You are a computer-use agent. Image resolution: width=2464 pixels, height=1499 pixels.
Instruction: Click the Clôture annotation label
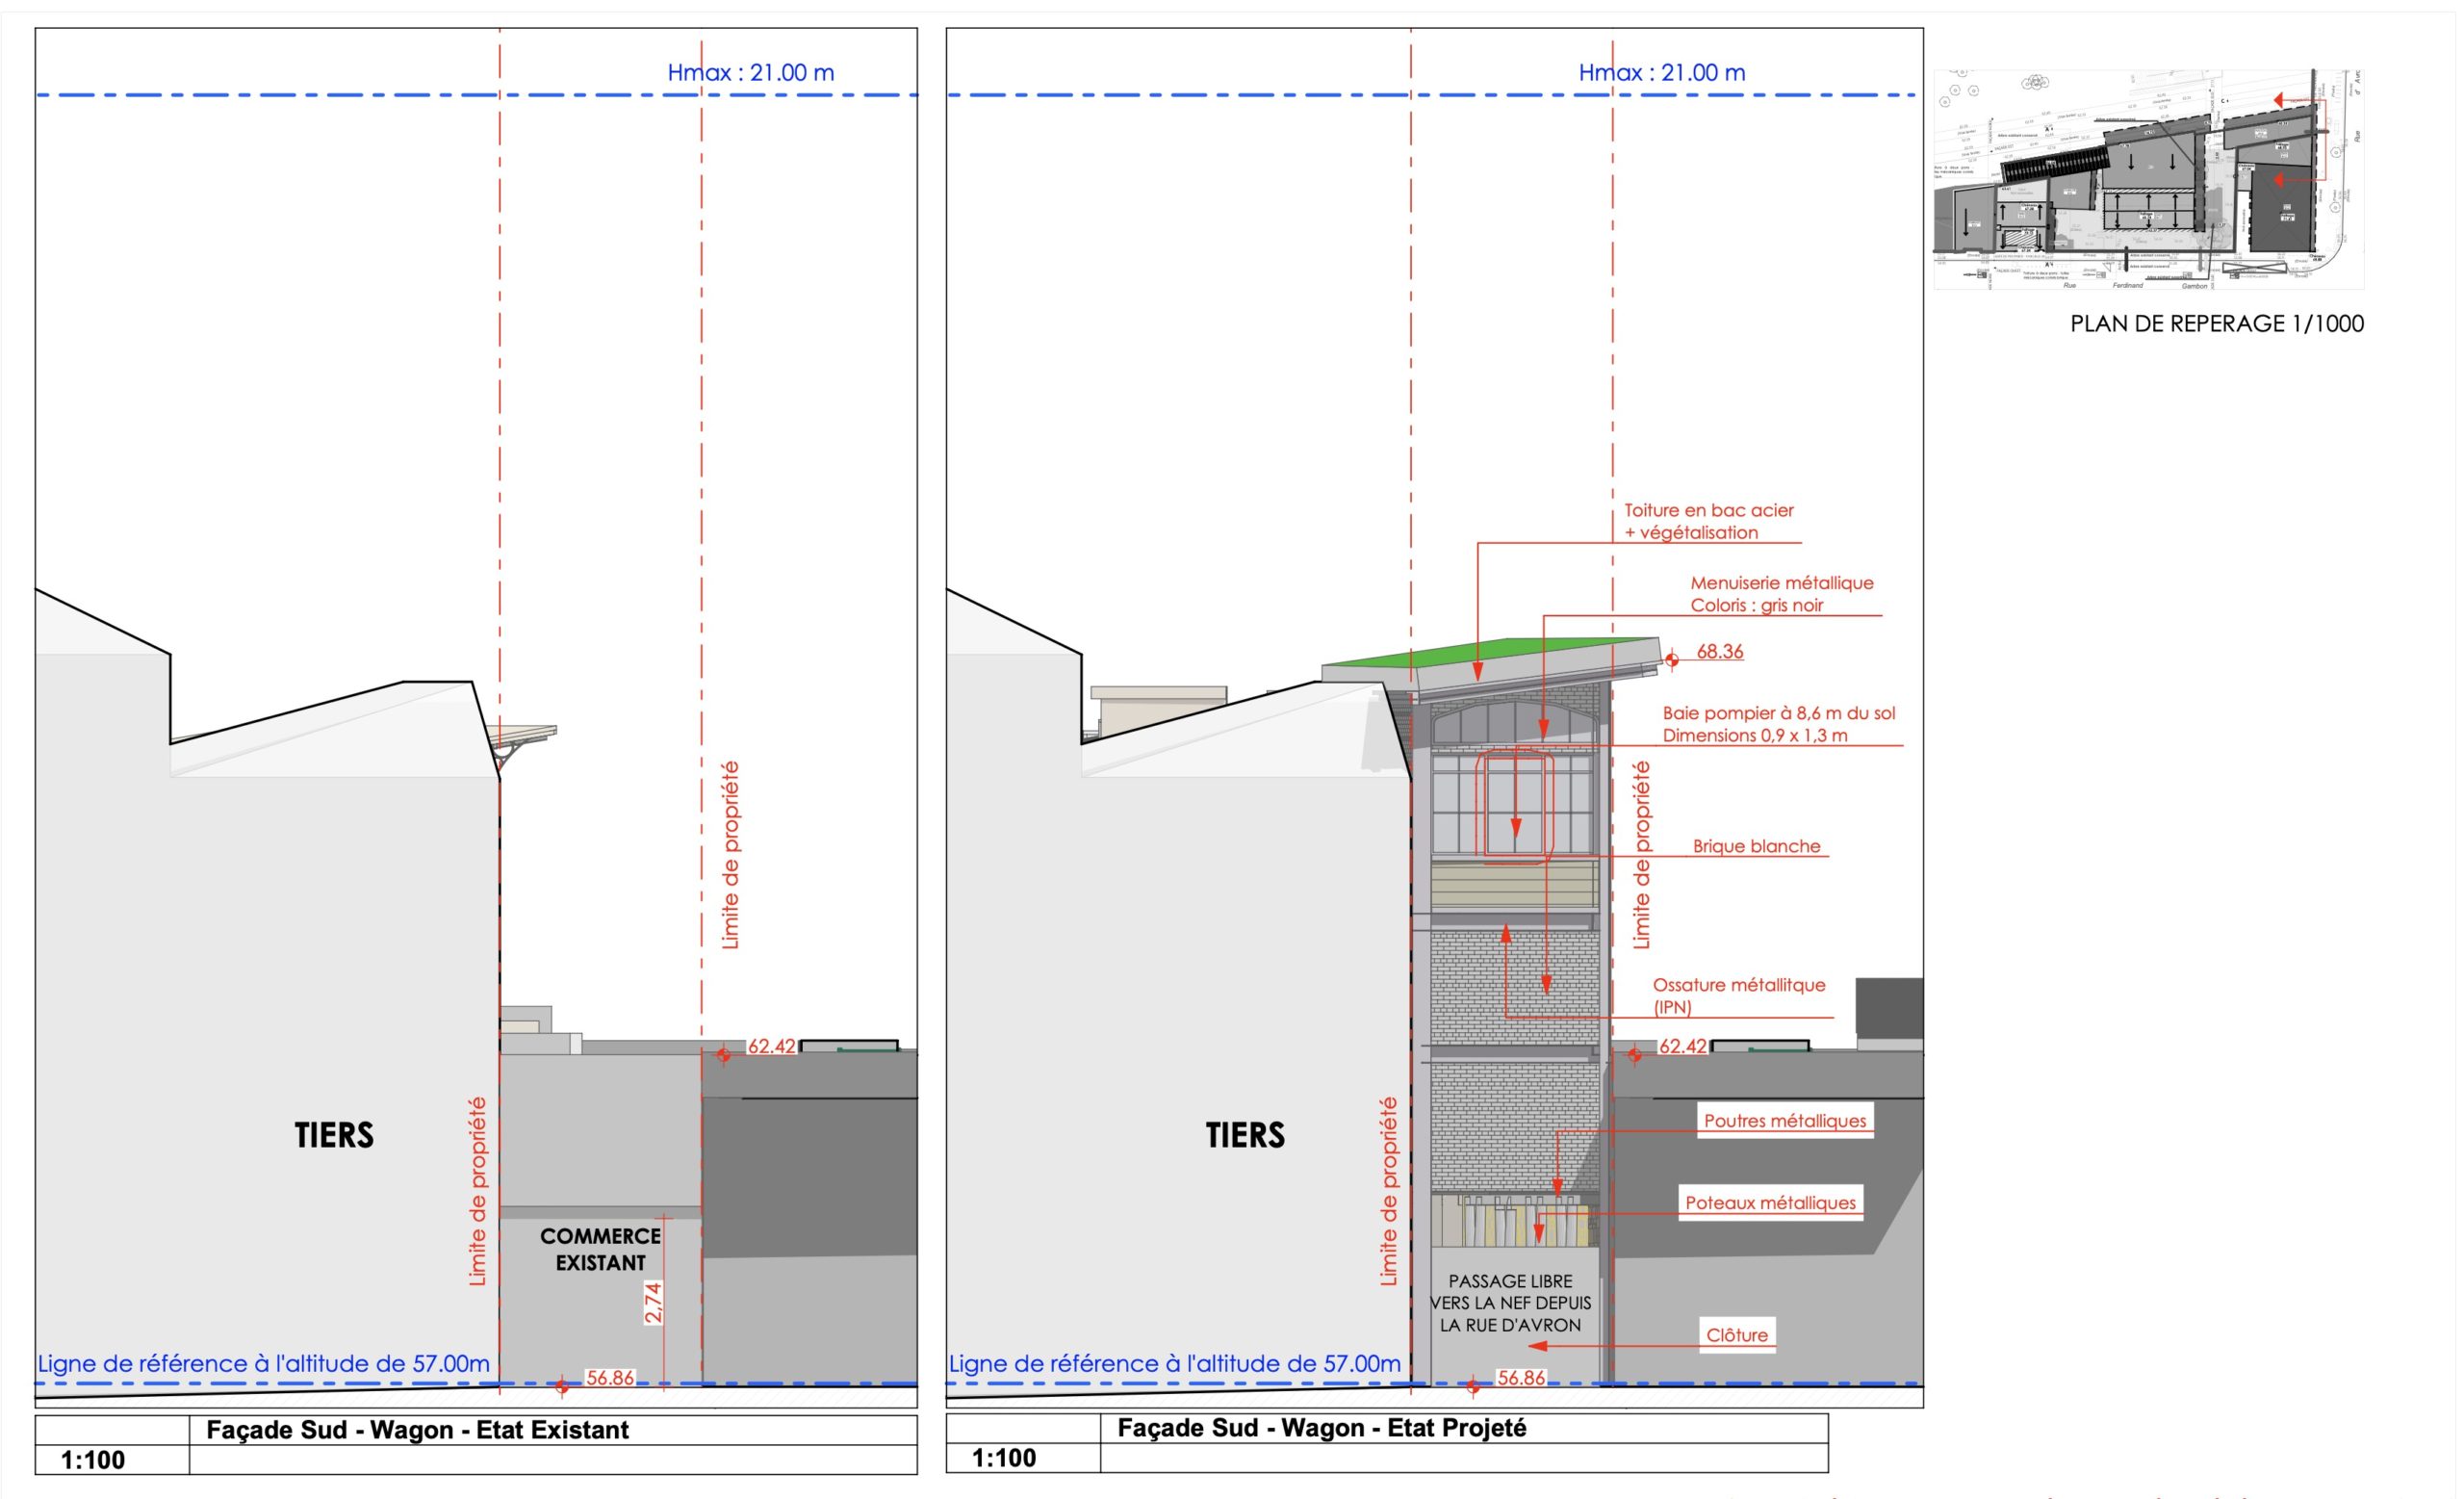coord(1736,1335)
